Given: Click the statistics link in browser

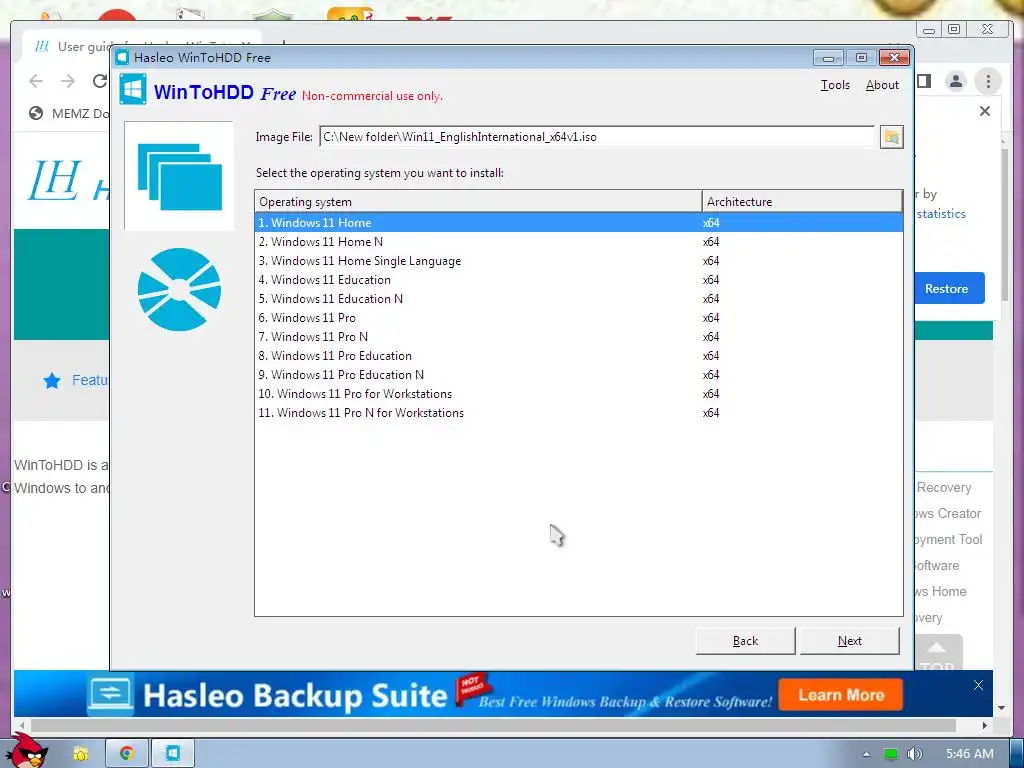Looking at the screenshot, I should (941, 214).
